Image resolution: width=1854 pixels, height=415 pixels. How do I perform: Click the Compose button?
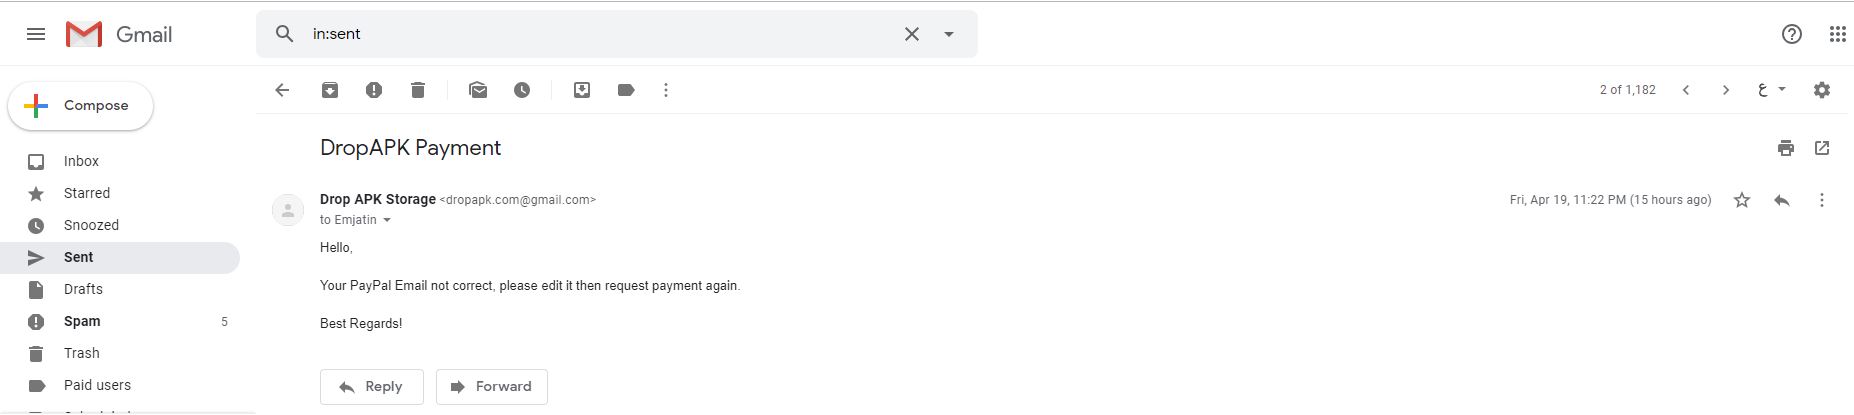(81, 106)
